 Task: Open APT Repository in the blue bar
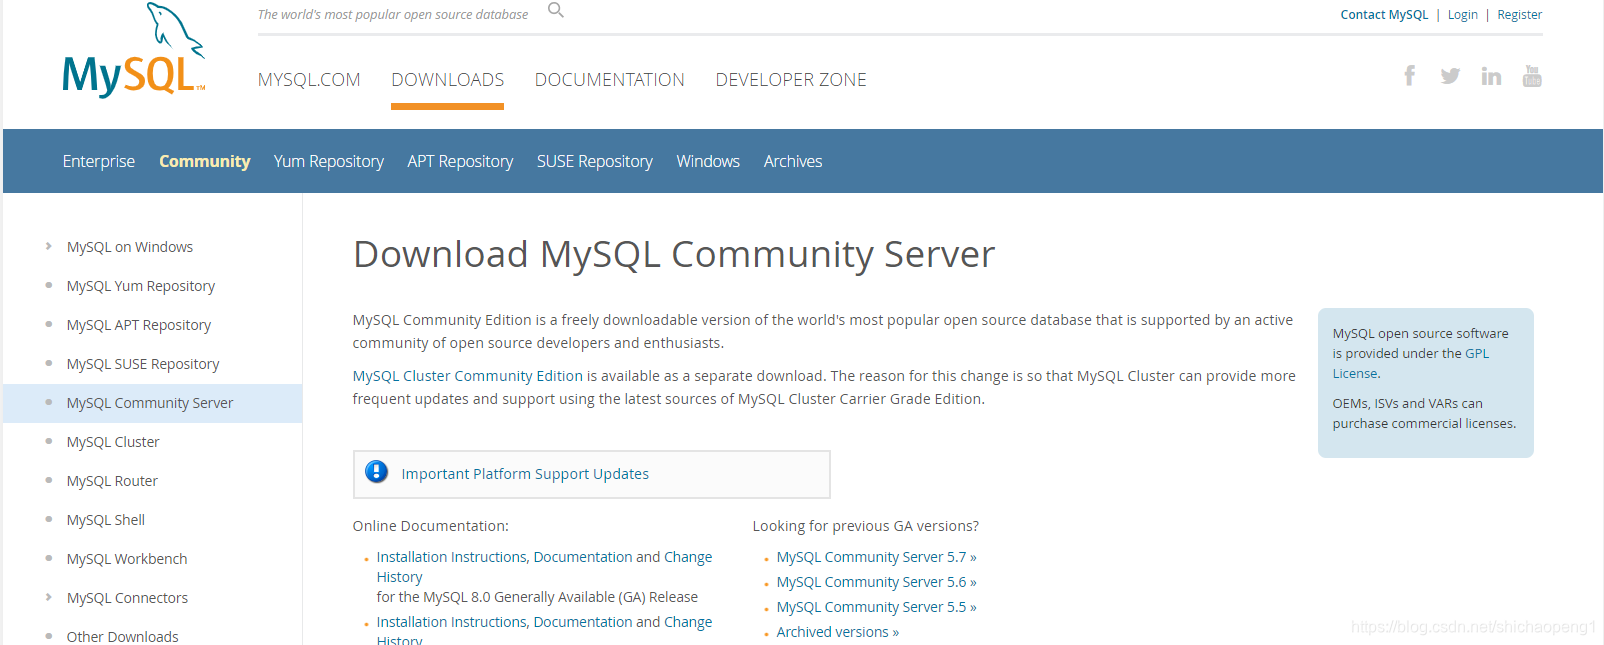pyautogui.click(x=460, y=161)
